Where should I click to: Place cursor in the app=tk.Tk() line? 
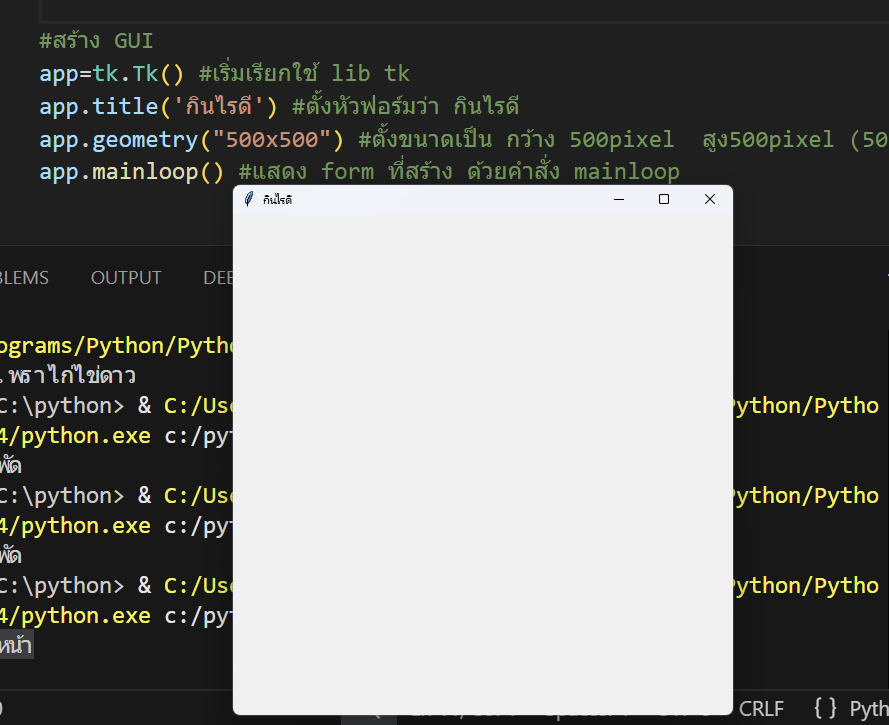112,74
